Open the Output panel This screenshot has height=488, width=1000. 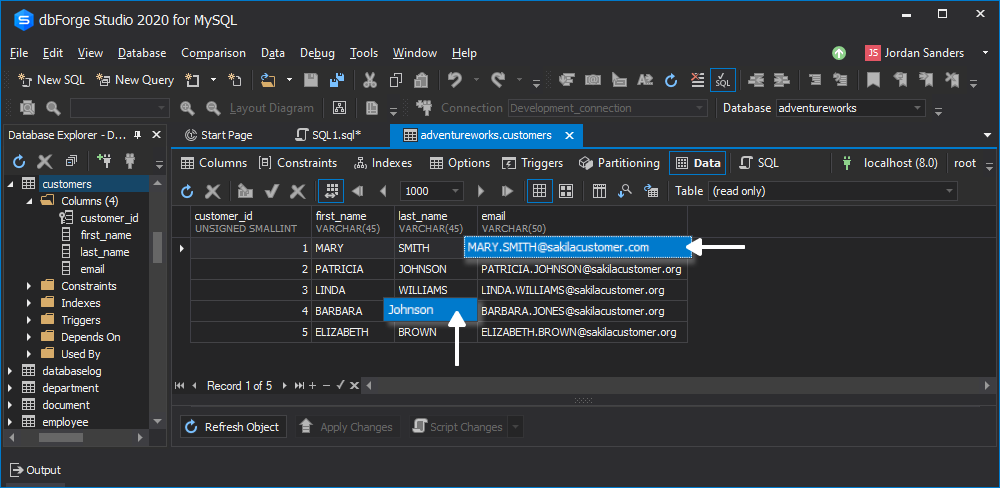[36, 470]
